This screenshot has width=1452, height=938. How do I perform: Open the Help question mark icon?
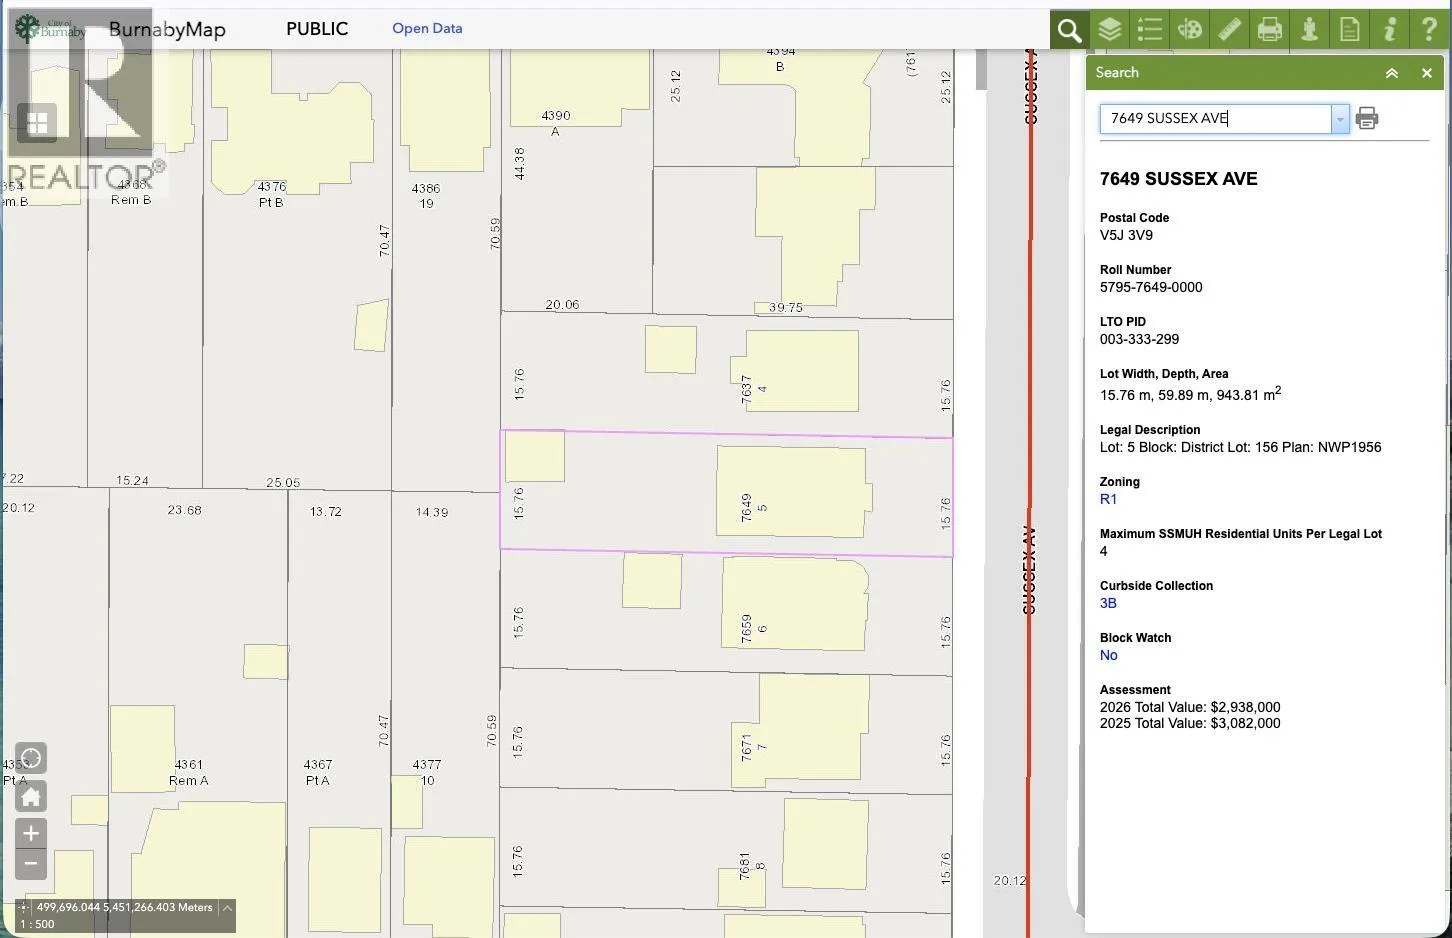click(1429, 30)
